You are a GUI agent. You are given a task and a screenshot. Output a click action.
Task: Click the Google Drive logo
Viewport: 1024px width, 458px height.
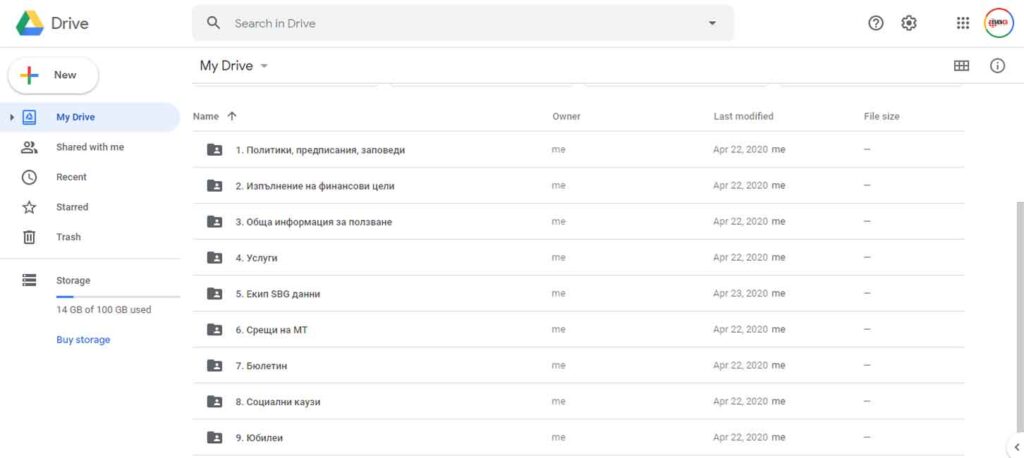pos(30,24)
